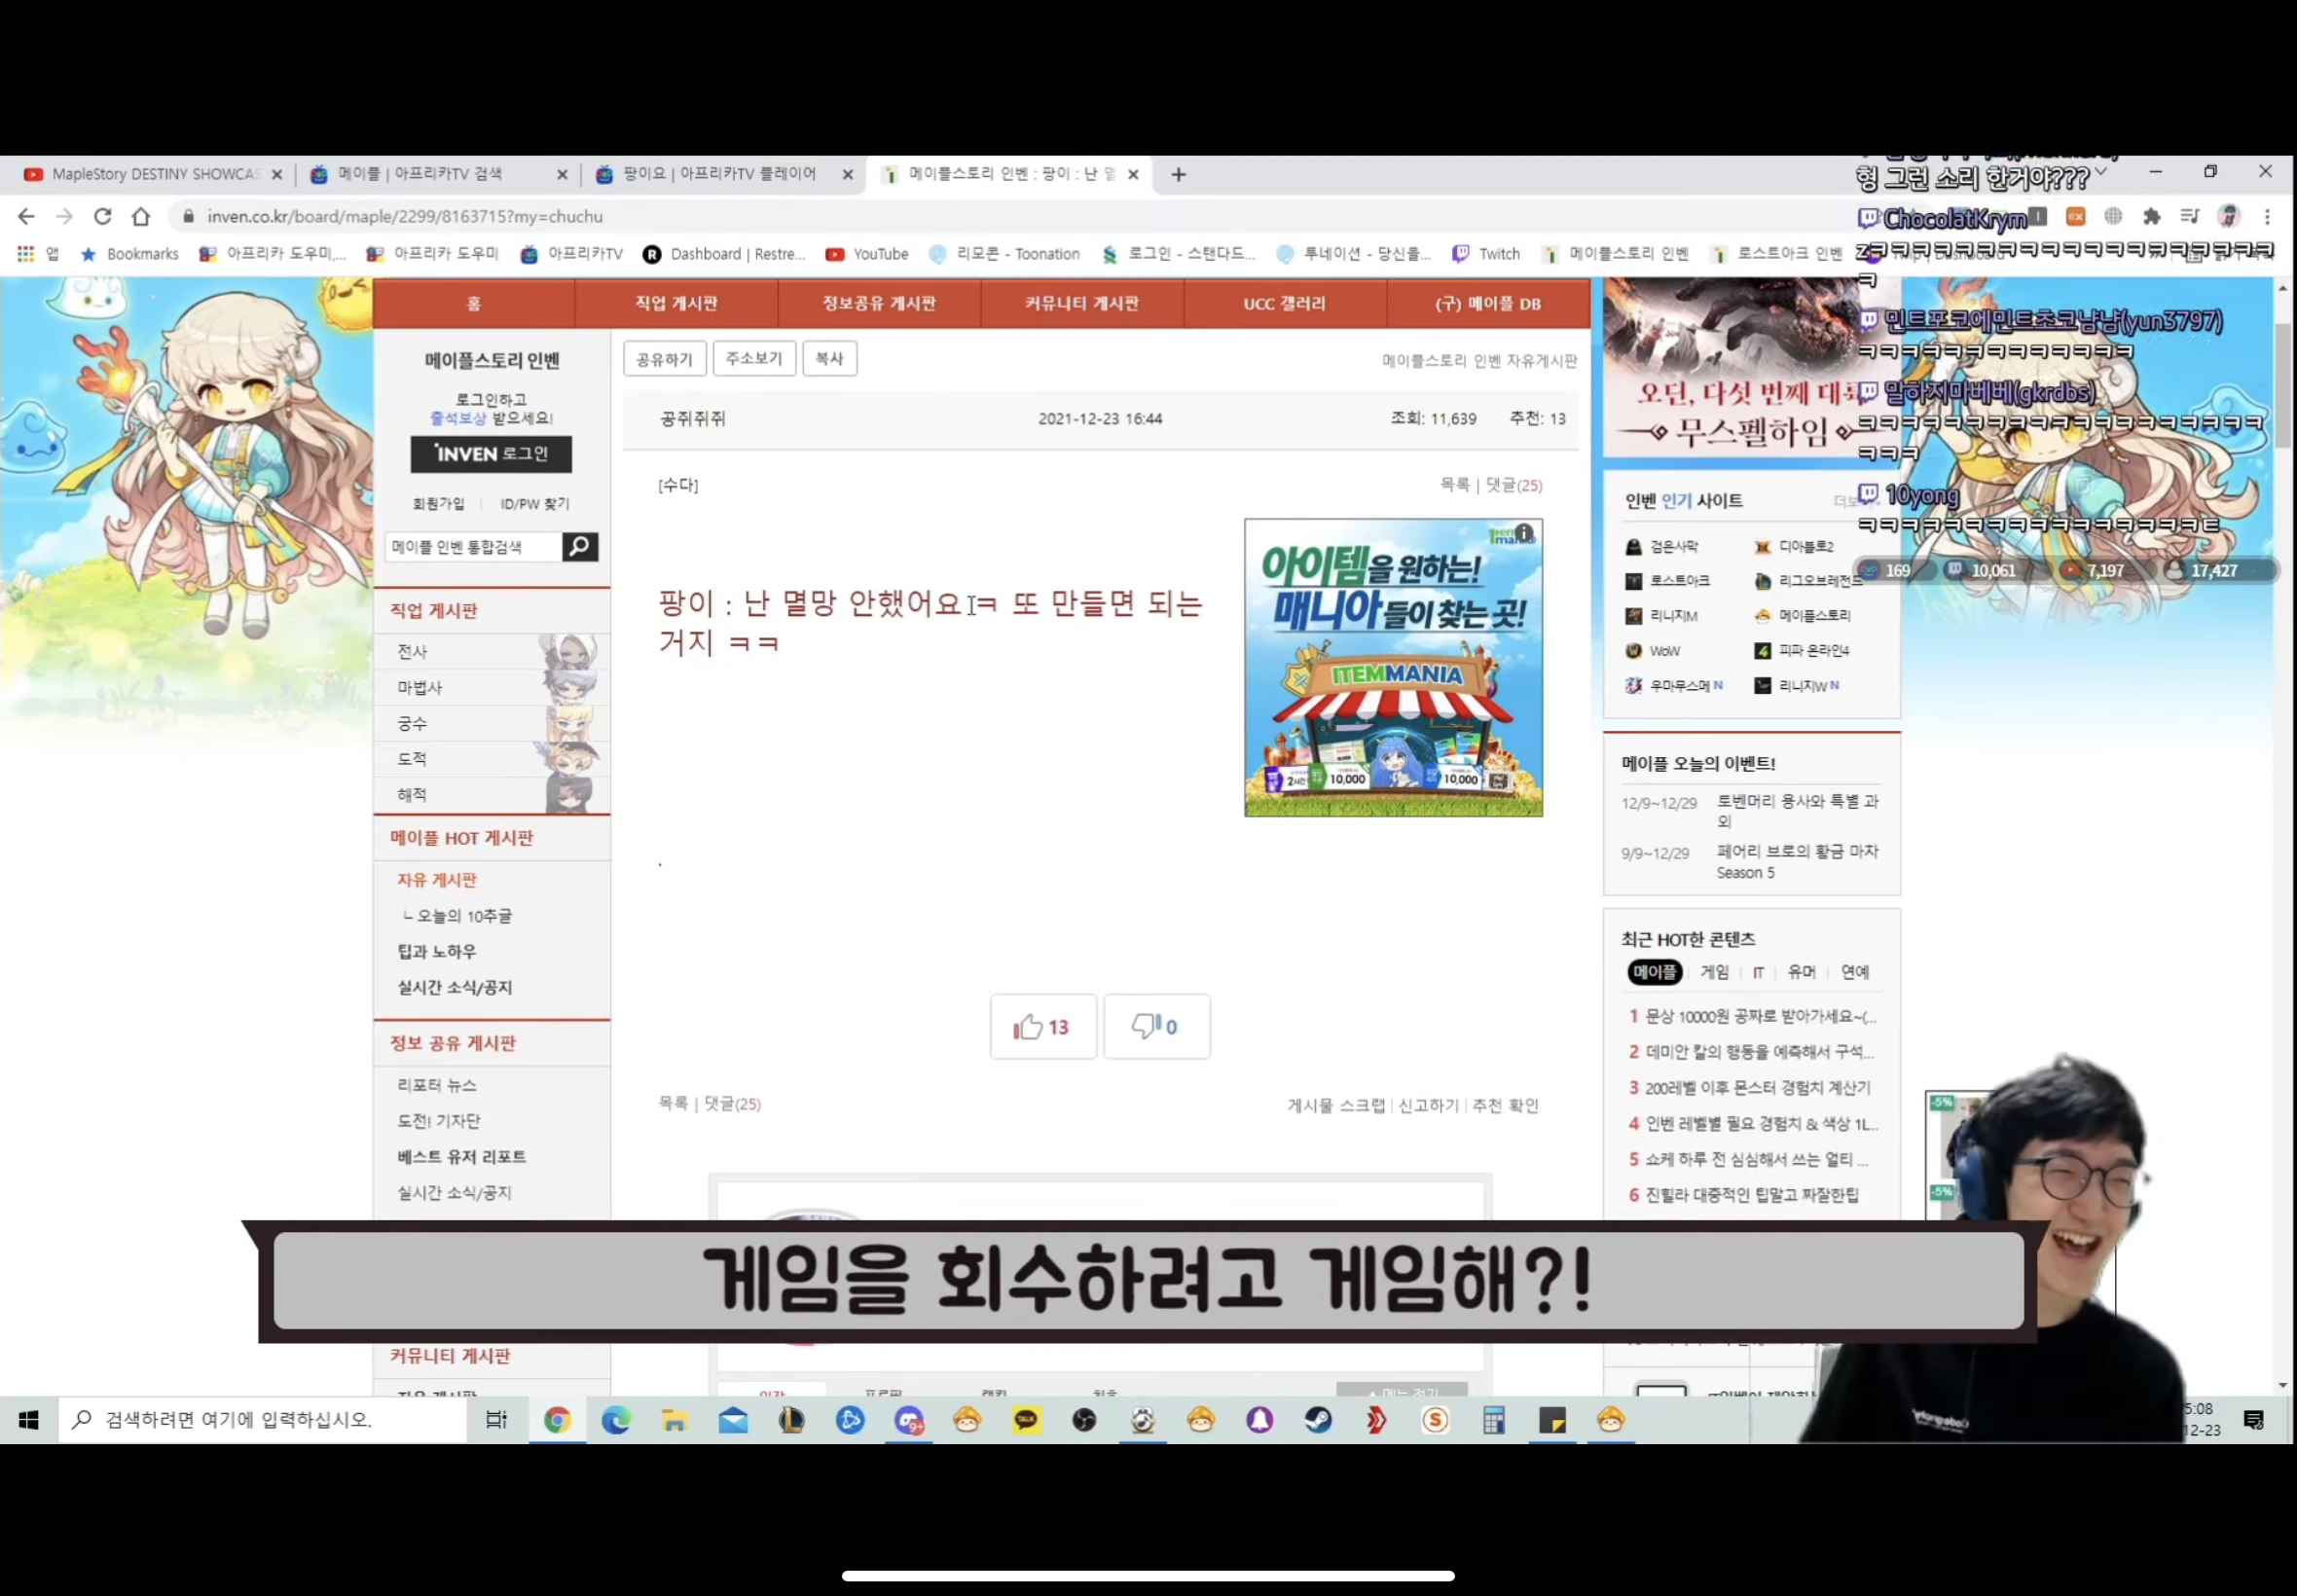Open the 자유 게시판 sidebar link

(437, 880)
